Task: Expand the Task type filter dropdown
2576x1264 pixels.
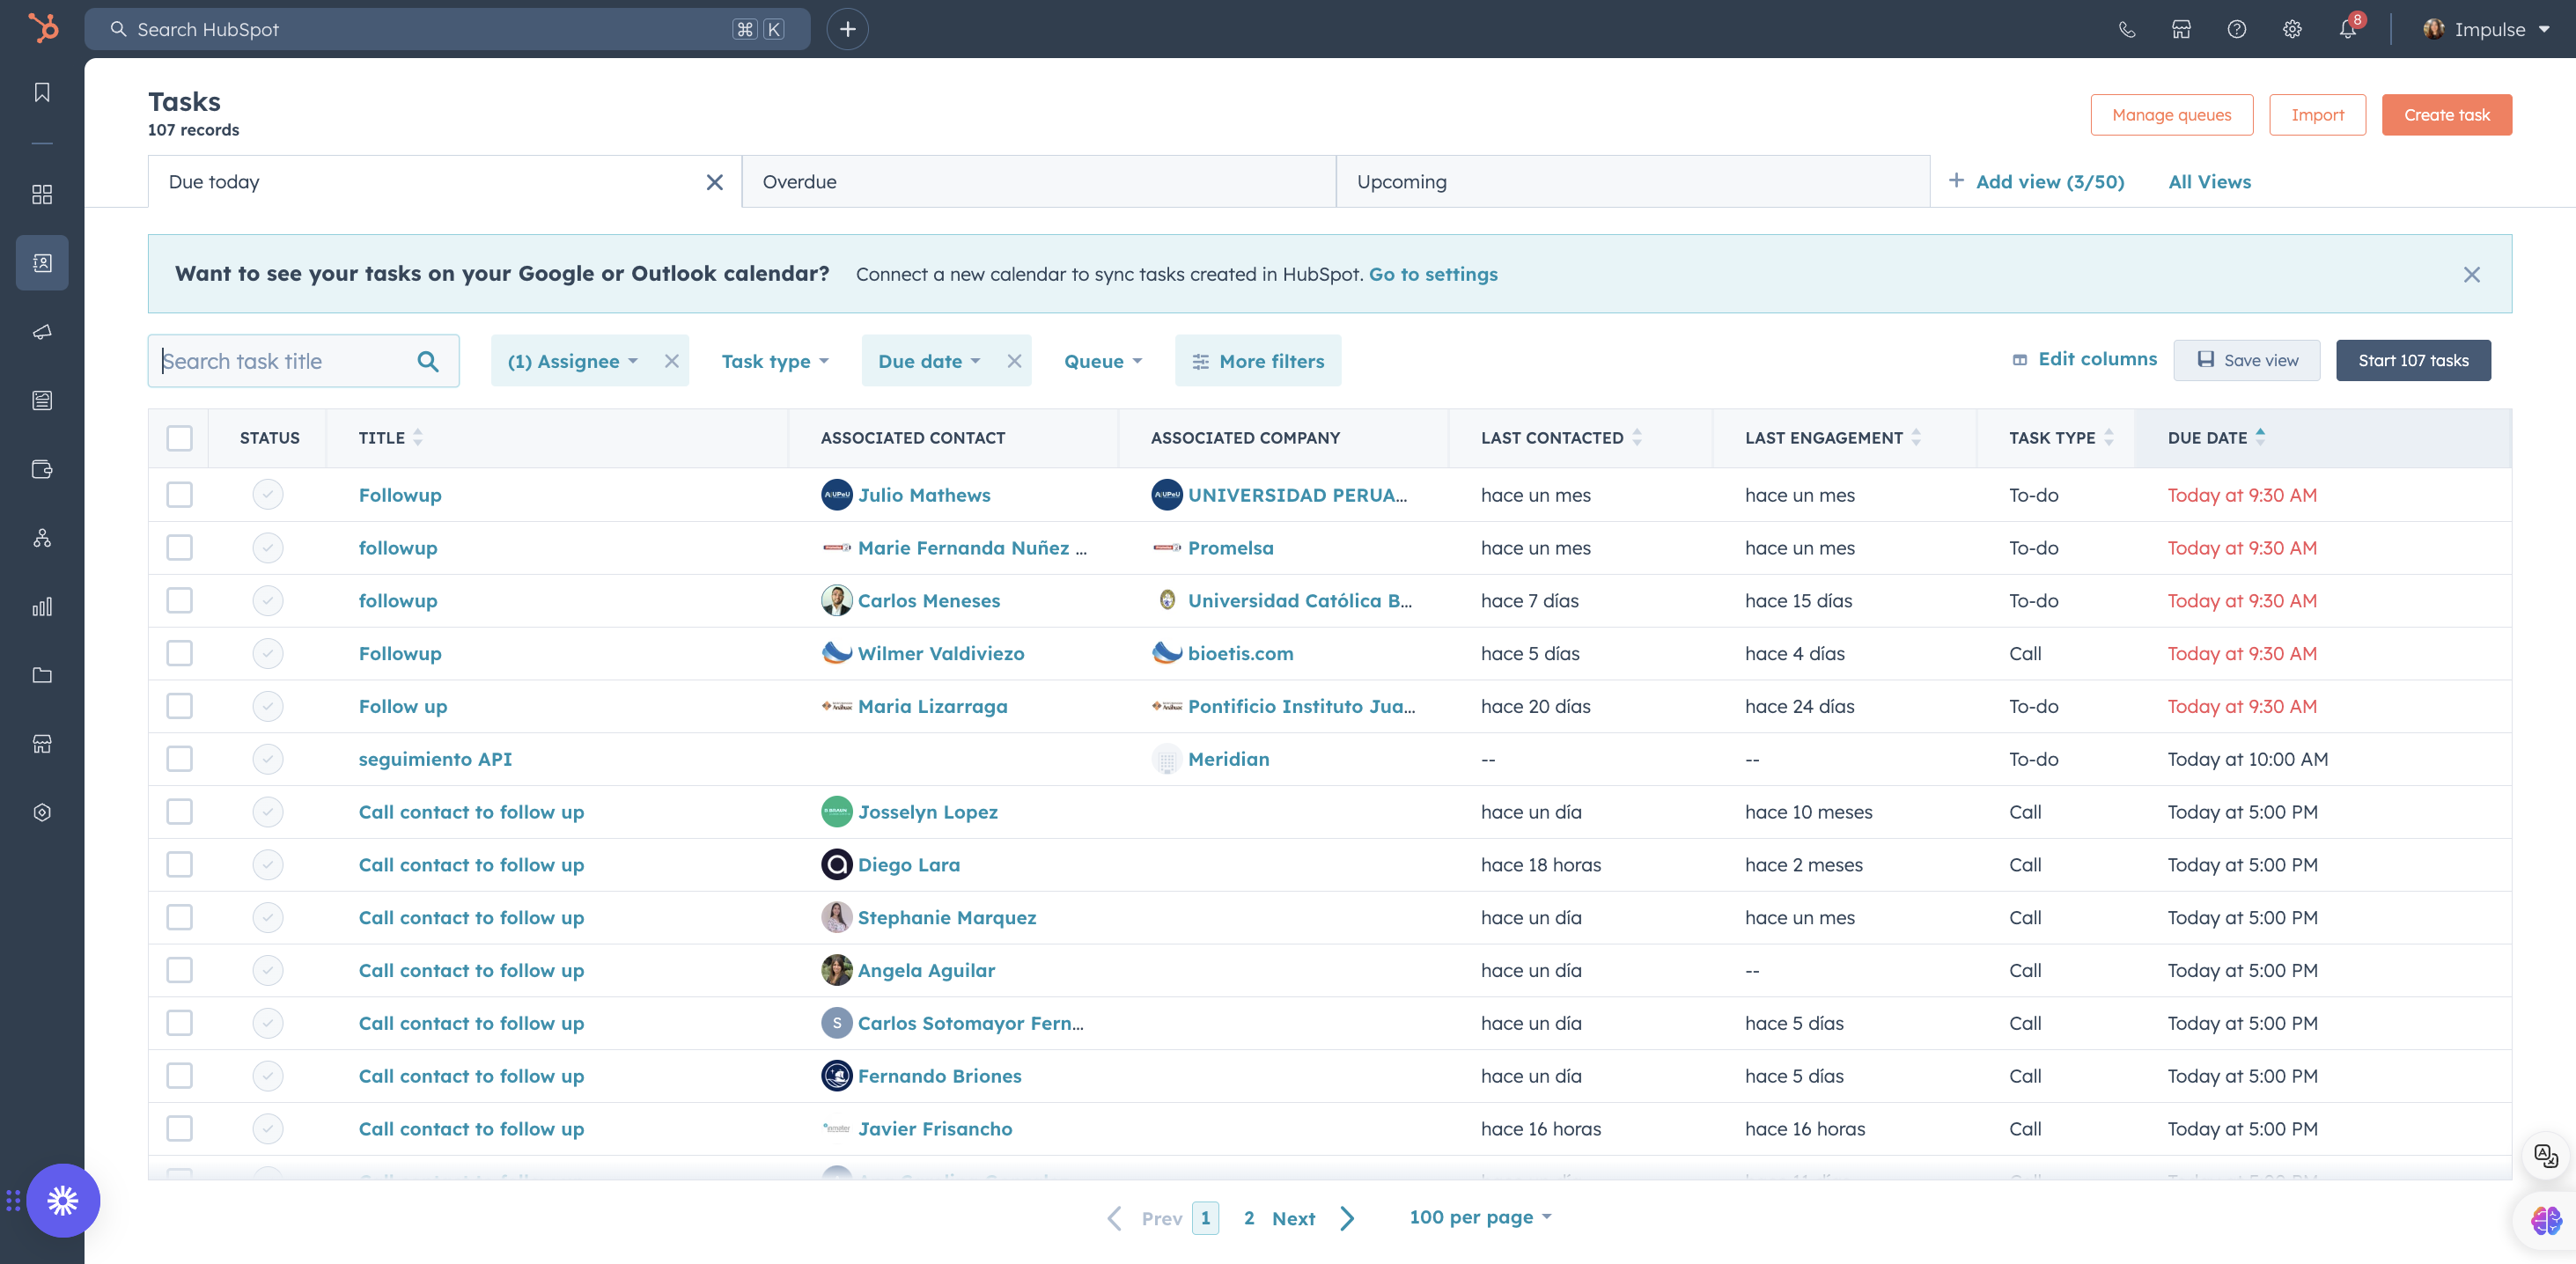Action: pos(775,361)
